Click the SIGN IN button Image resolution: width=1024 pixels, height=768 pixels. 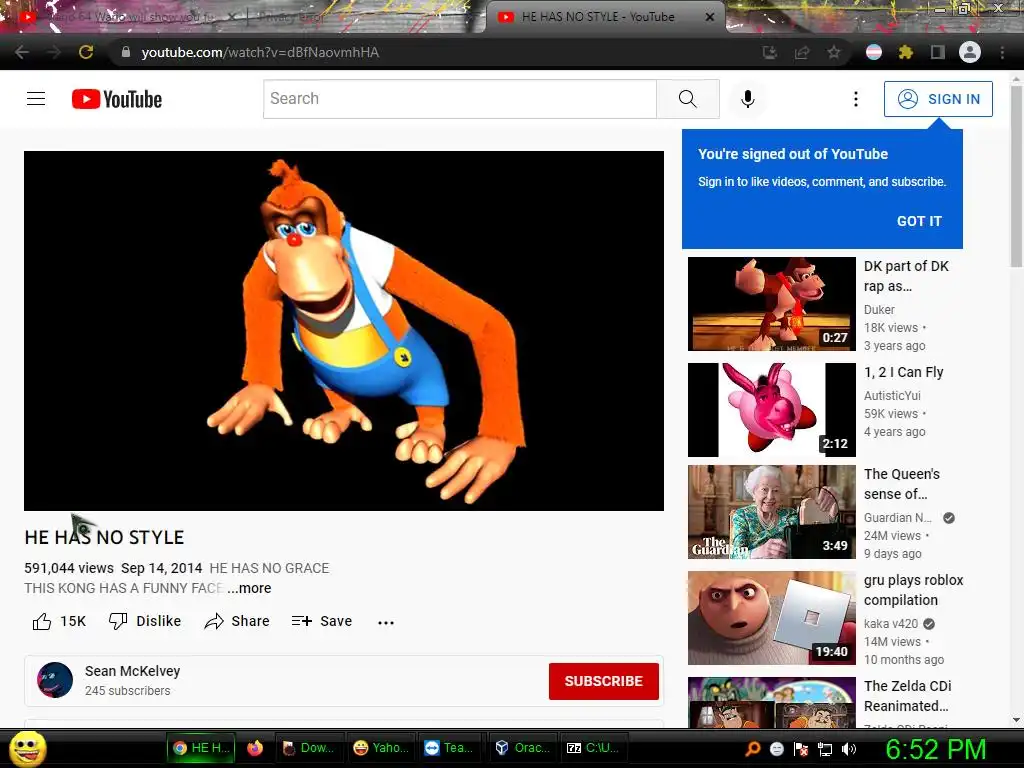pyautogui.click(x=938, y=99)
